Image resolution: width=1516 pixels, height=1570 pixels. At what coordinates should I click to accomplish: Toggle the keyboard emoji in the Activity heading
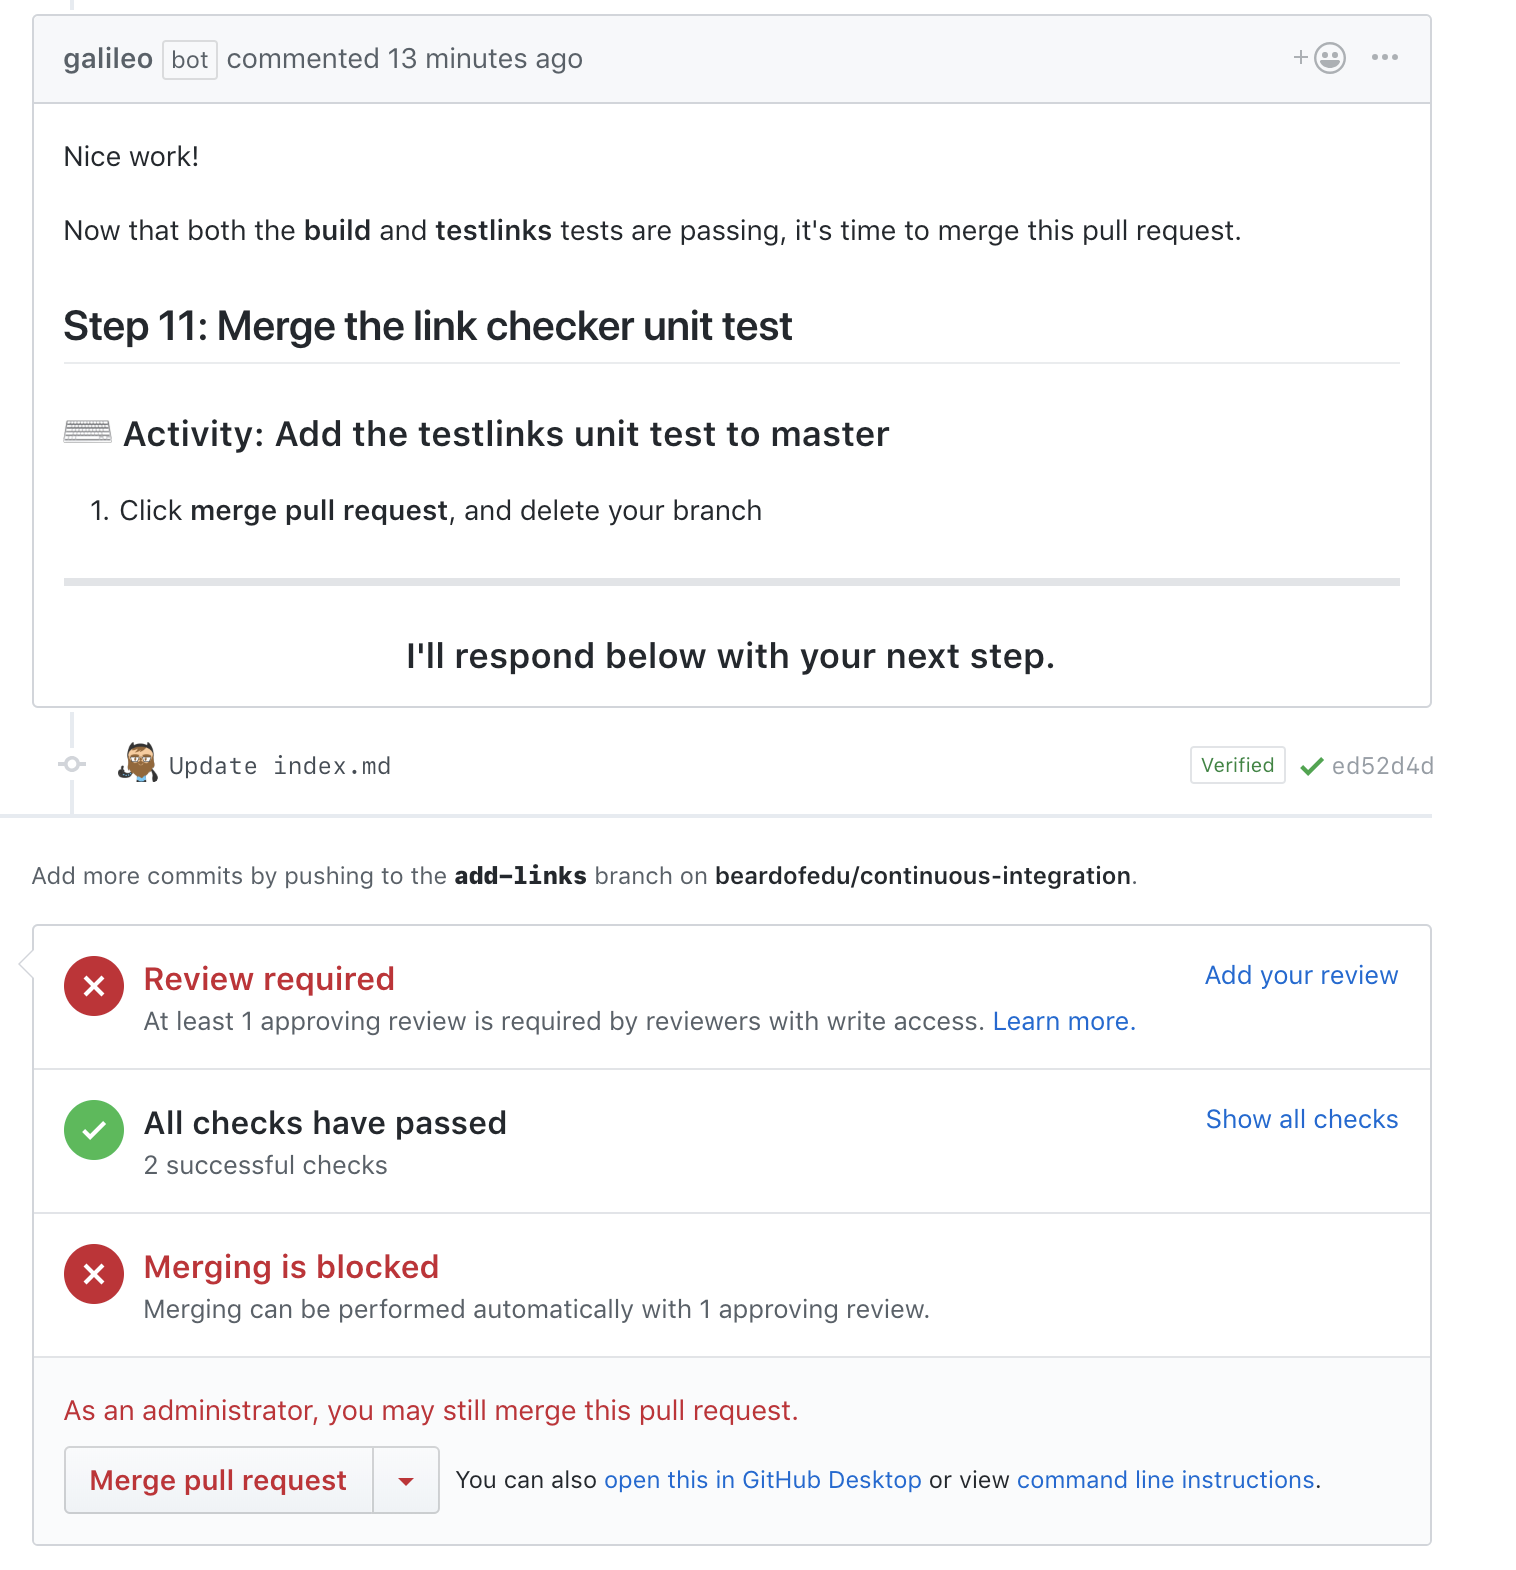88,432
